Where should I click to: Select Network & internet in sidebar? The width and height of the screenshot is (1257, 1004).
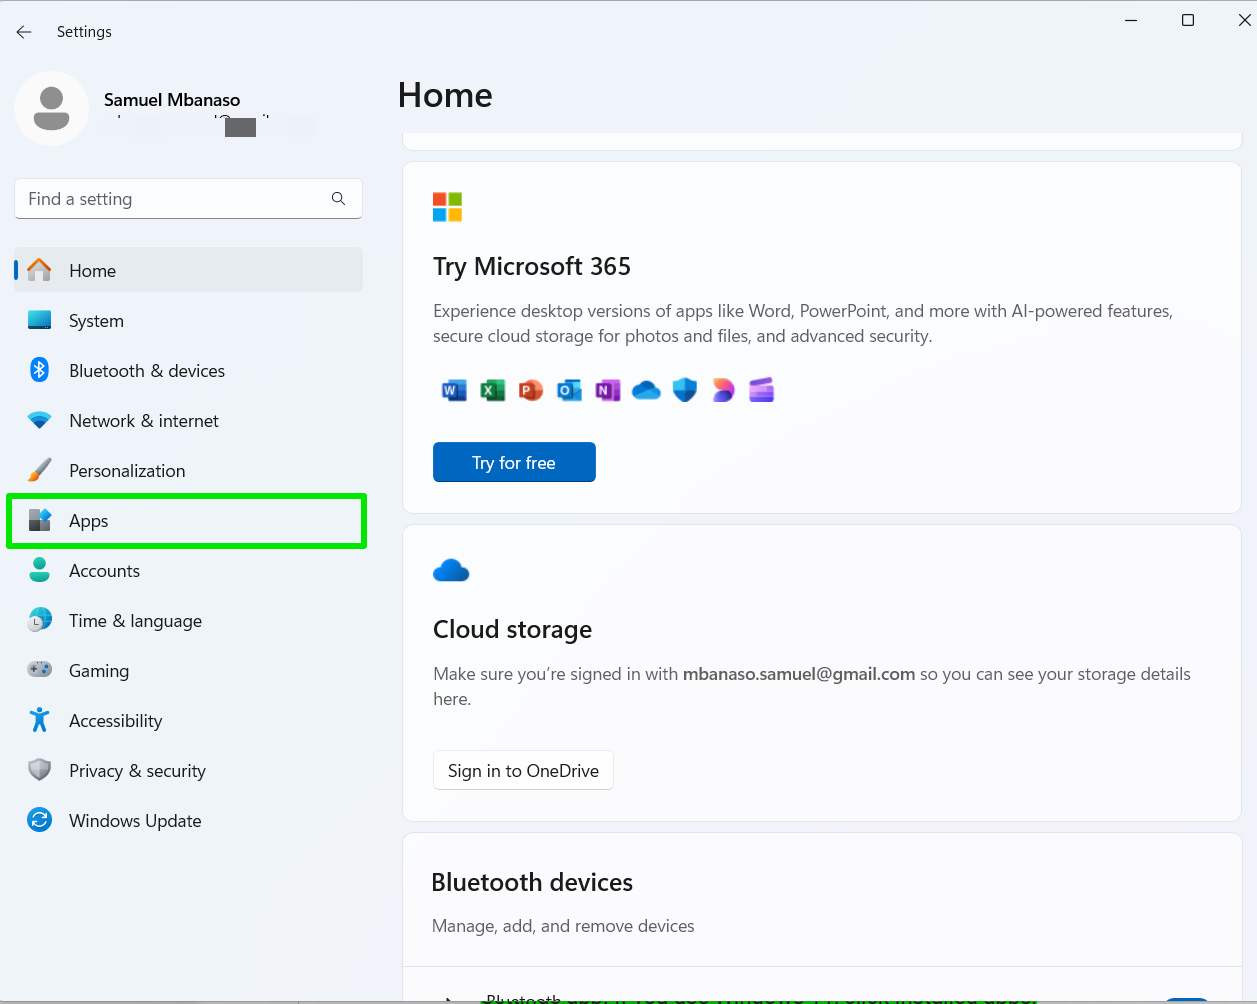coord(143,421)
